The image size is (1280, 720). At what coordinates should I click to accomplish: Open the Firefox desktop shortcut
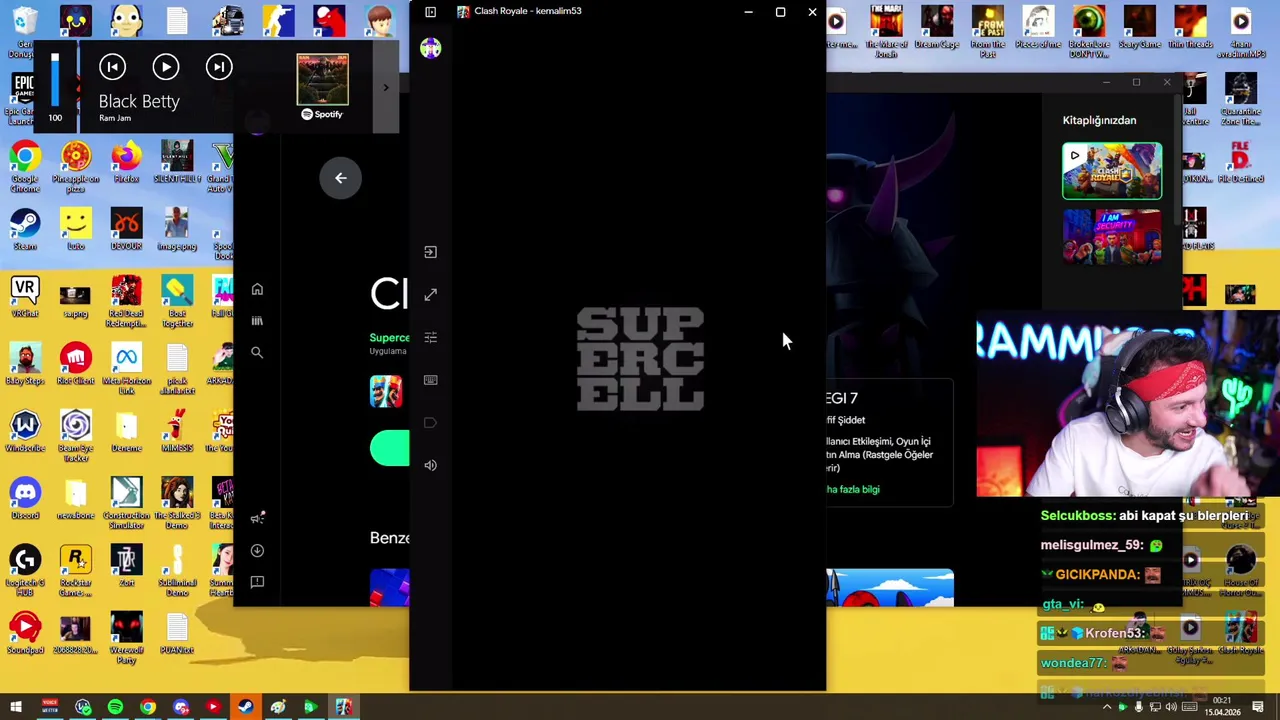126,162
